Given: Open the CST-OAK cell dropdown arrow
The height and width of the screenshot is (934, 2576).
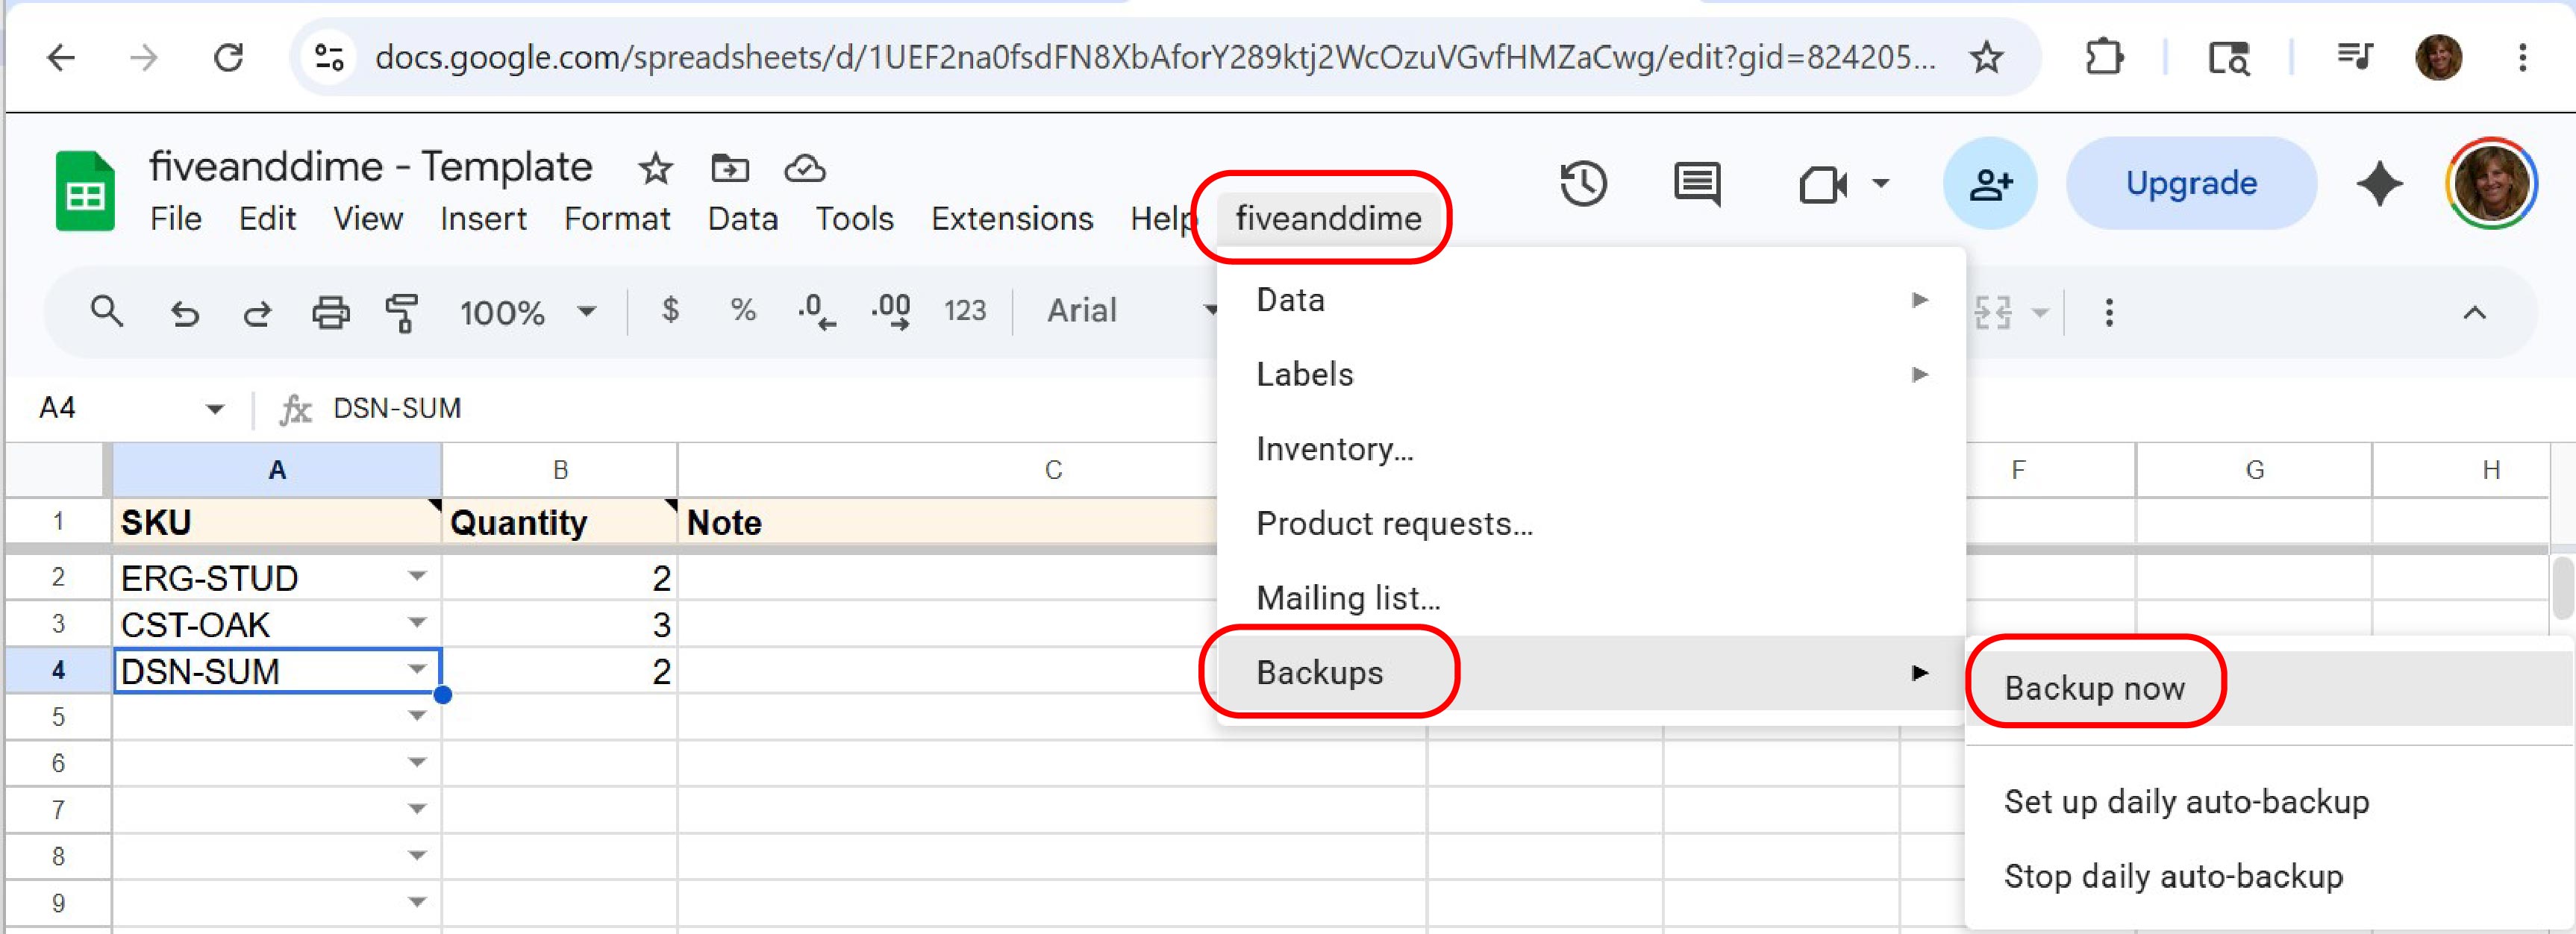Looking at the screenshot, I should (417, 623).
